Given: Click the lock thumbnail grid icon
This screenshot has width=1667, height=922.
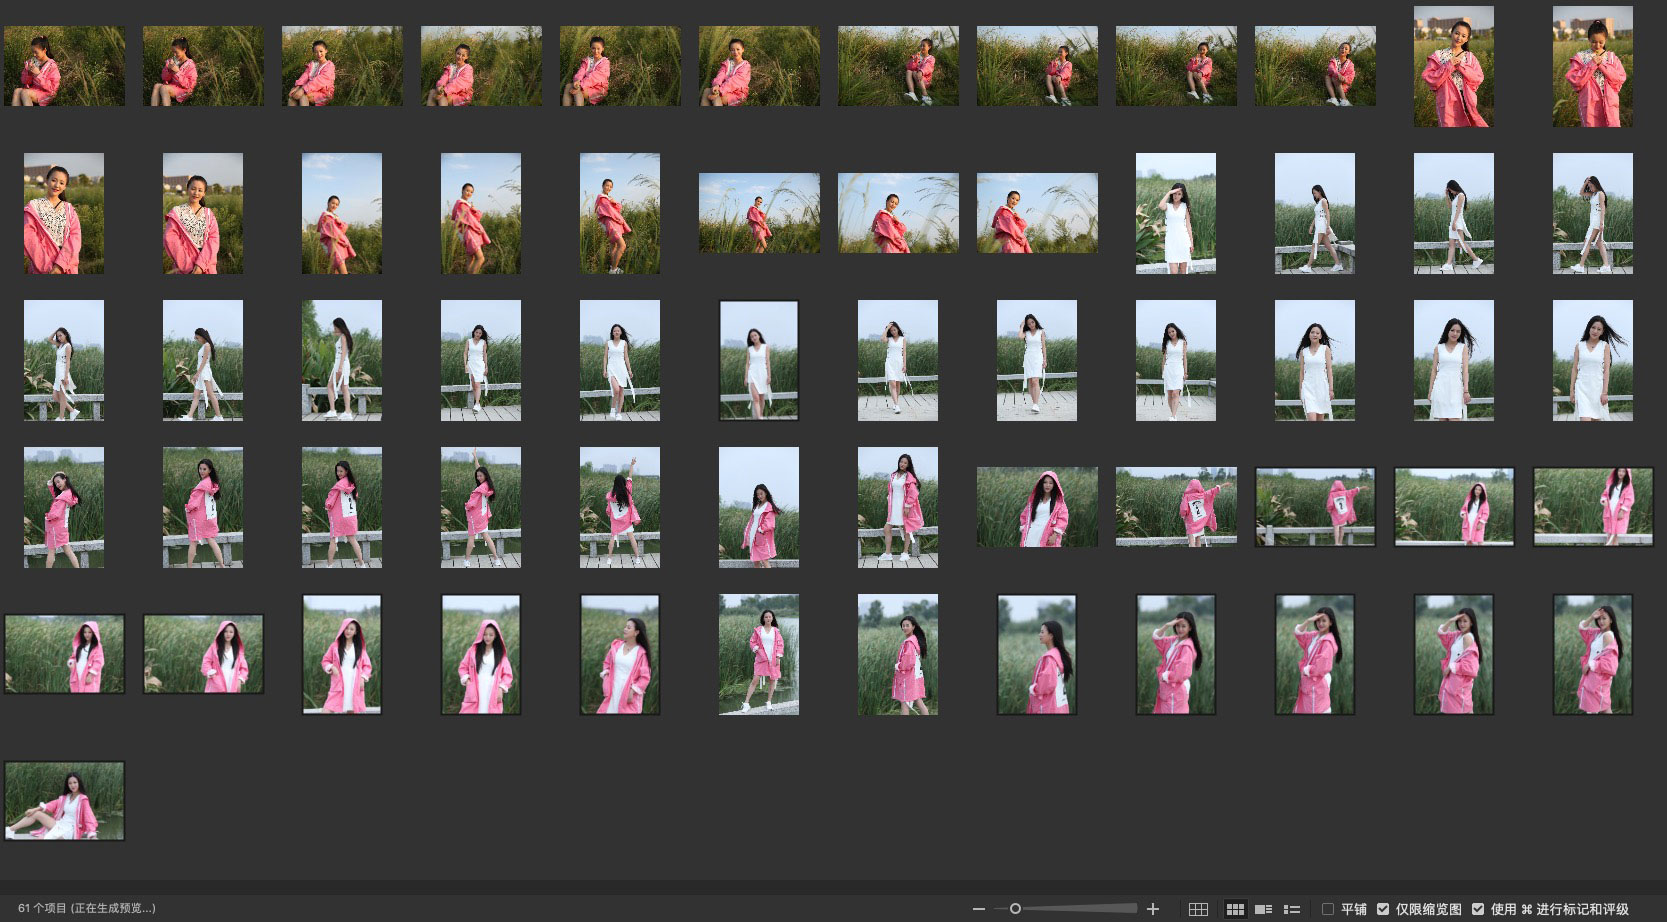Looking at the screenshot, I should pos(1198,909).
